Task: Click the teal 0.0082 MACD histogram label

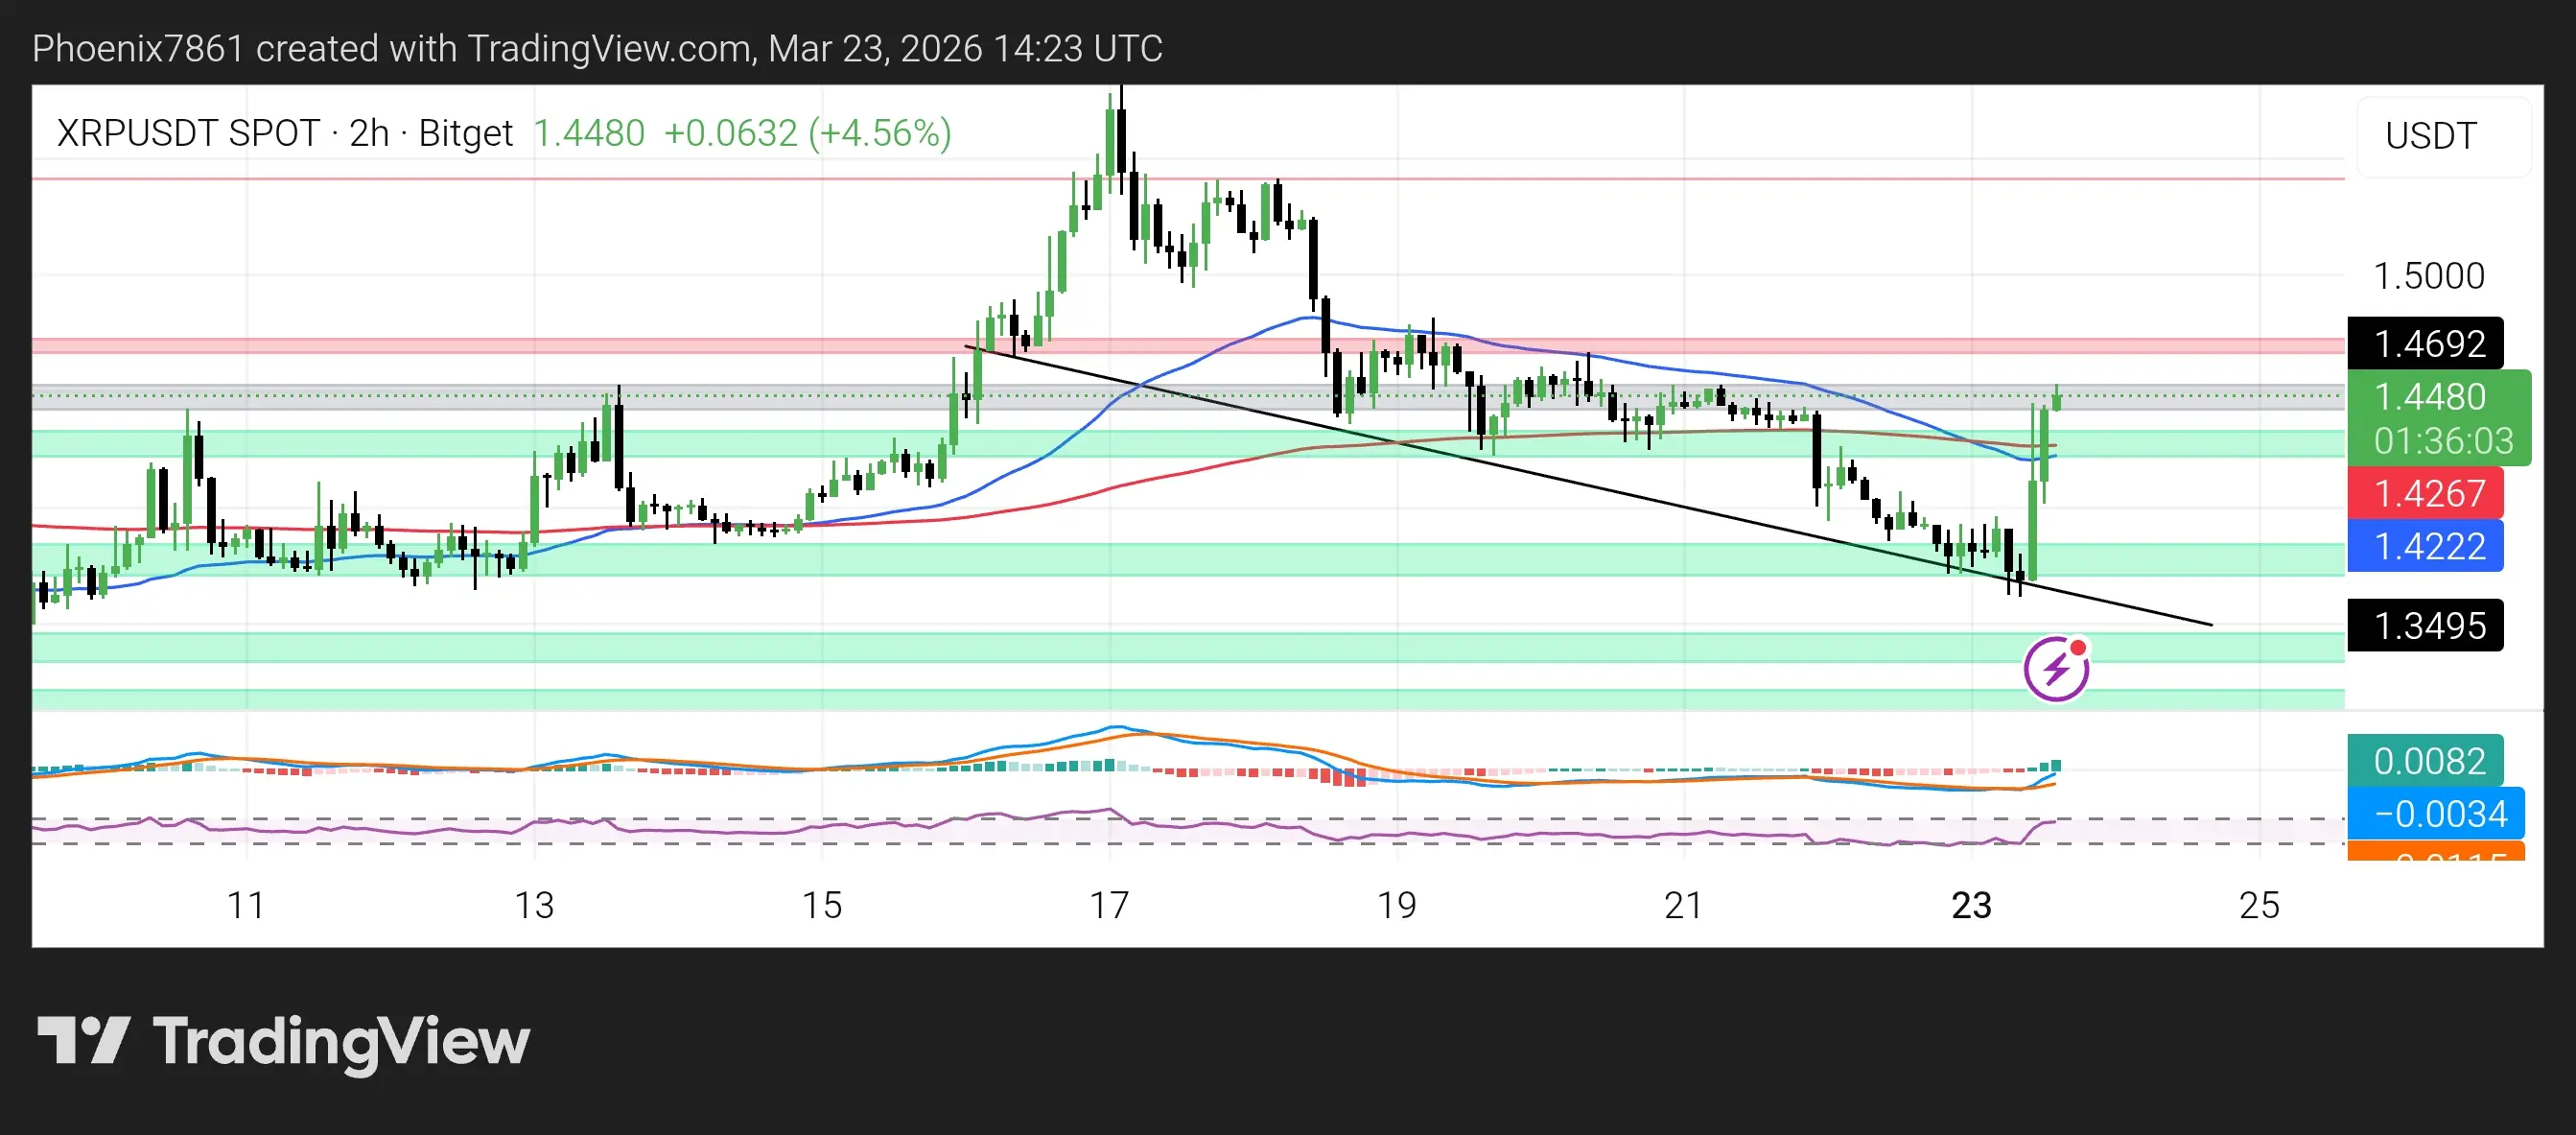Action: coord(2427,761)
